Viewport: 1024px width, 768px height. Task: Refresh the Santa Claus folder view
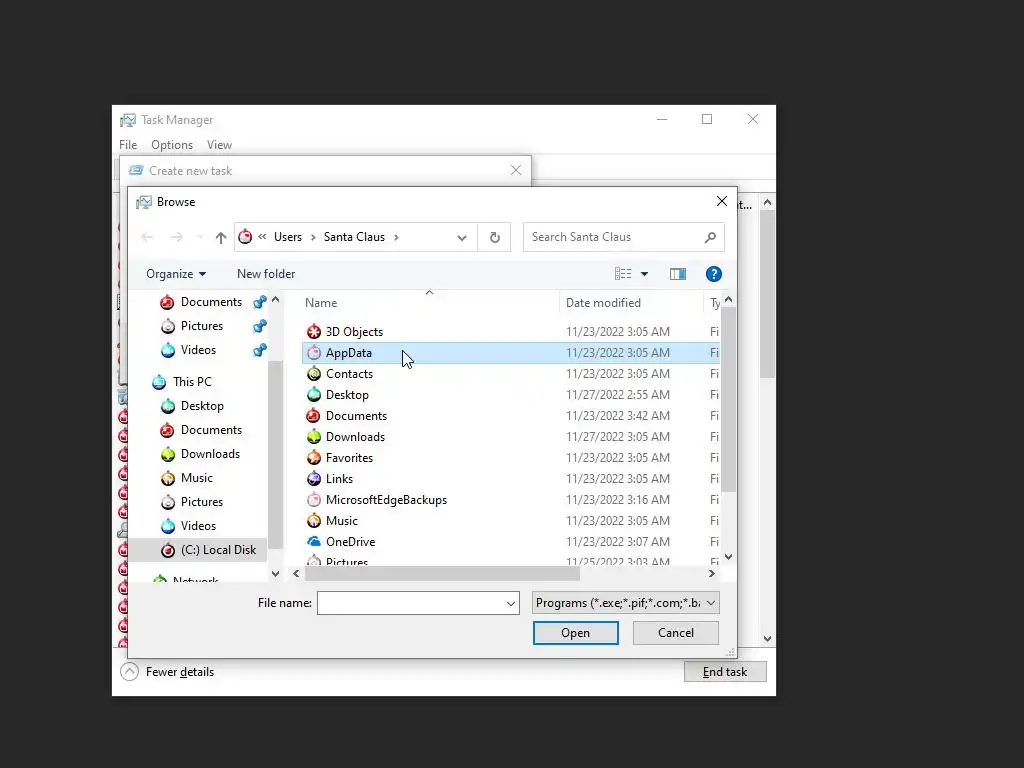tap(494, 237)
